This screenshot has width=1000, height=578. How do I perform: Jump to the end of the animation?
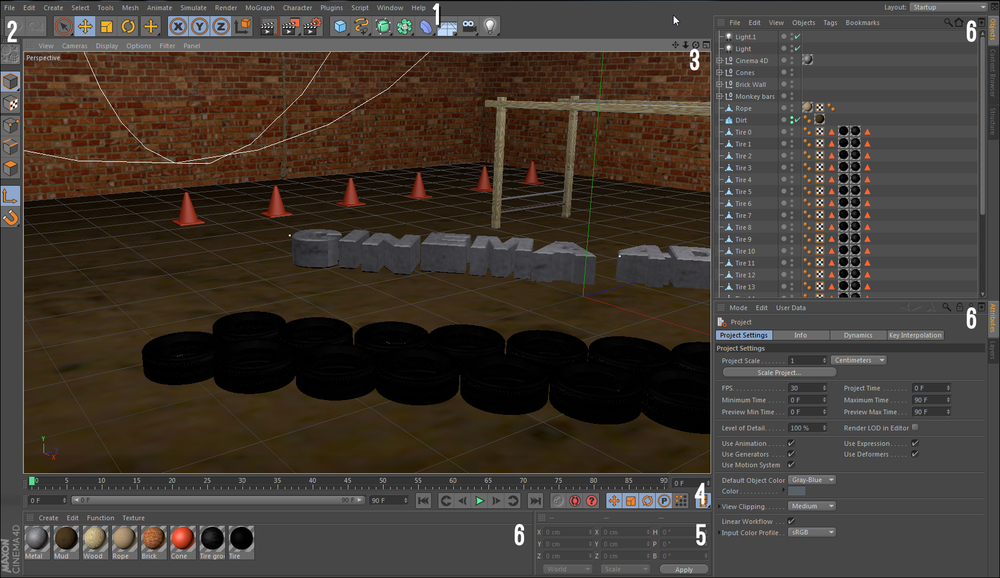(536, 501)
